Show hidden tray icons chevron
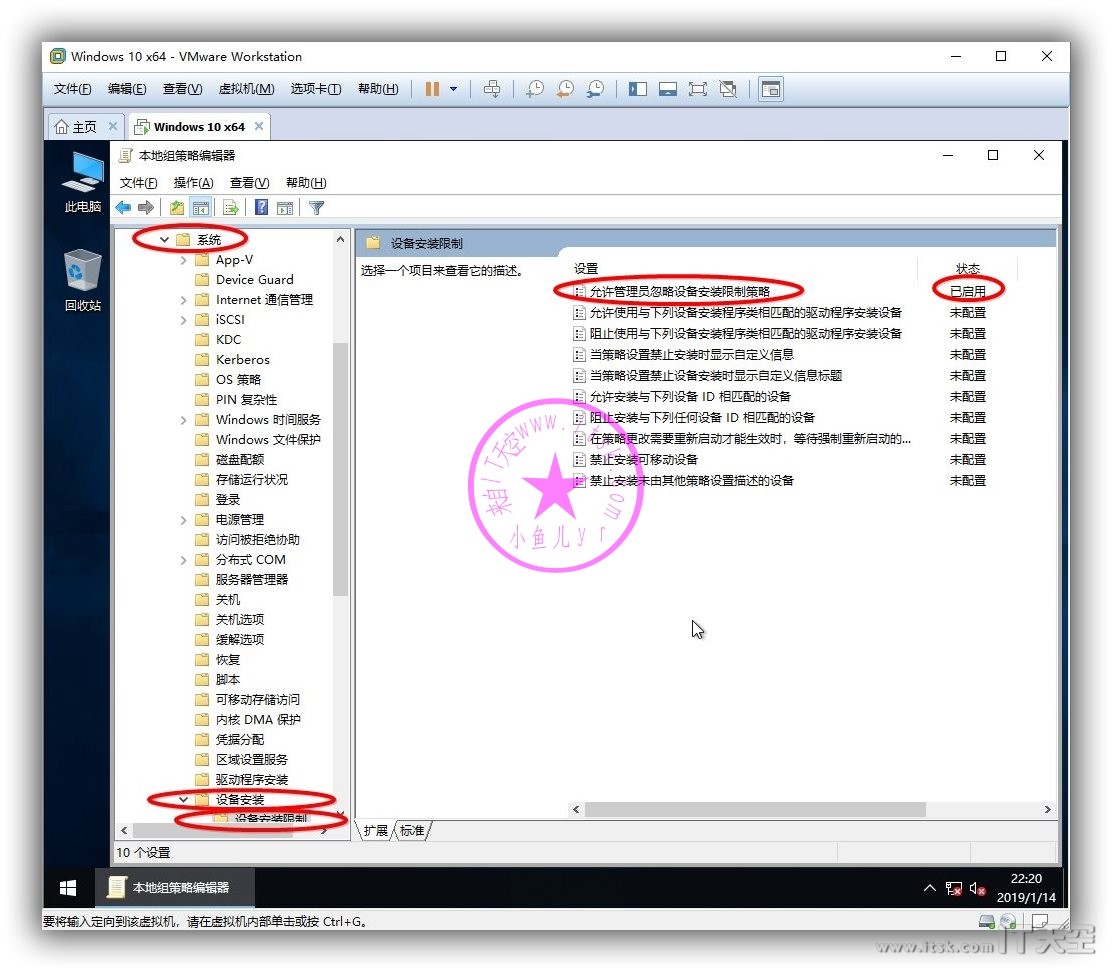Image resolution: width=1113 pixels, height=972 pixels. (x=929, y=888)
